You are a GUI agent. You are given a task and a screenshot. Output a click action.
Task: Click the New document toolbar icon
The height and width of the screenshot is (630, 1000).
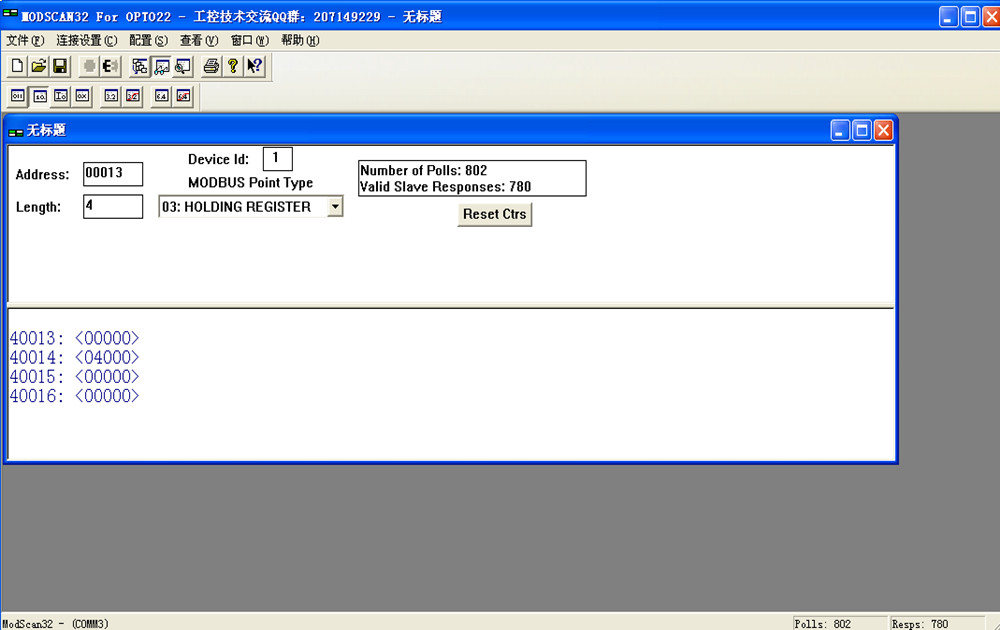[17, 67]
